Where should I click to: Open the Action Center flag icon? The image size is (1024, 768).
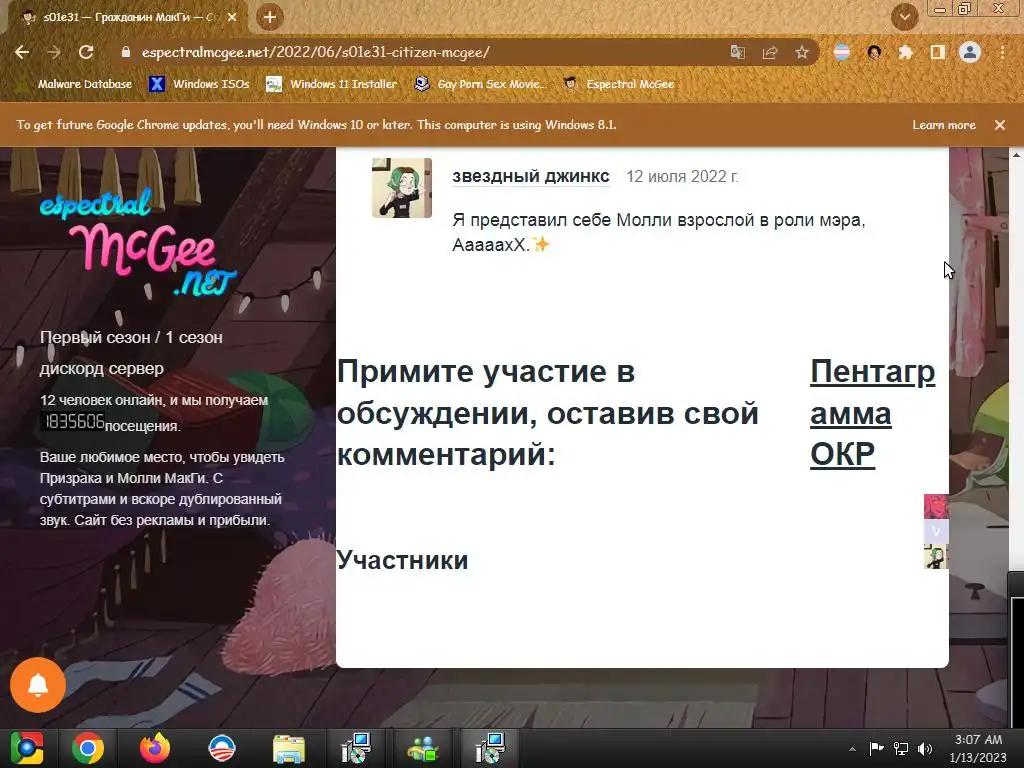(876, 748)
